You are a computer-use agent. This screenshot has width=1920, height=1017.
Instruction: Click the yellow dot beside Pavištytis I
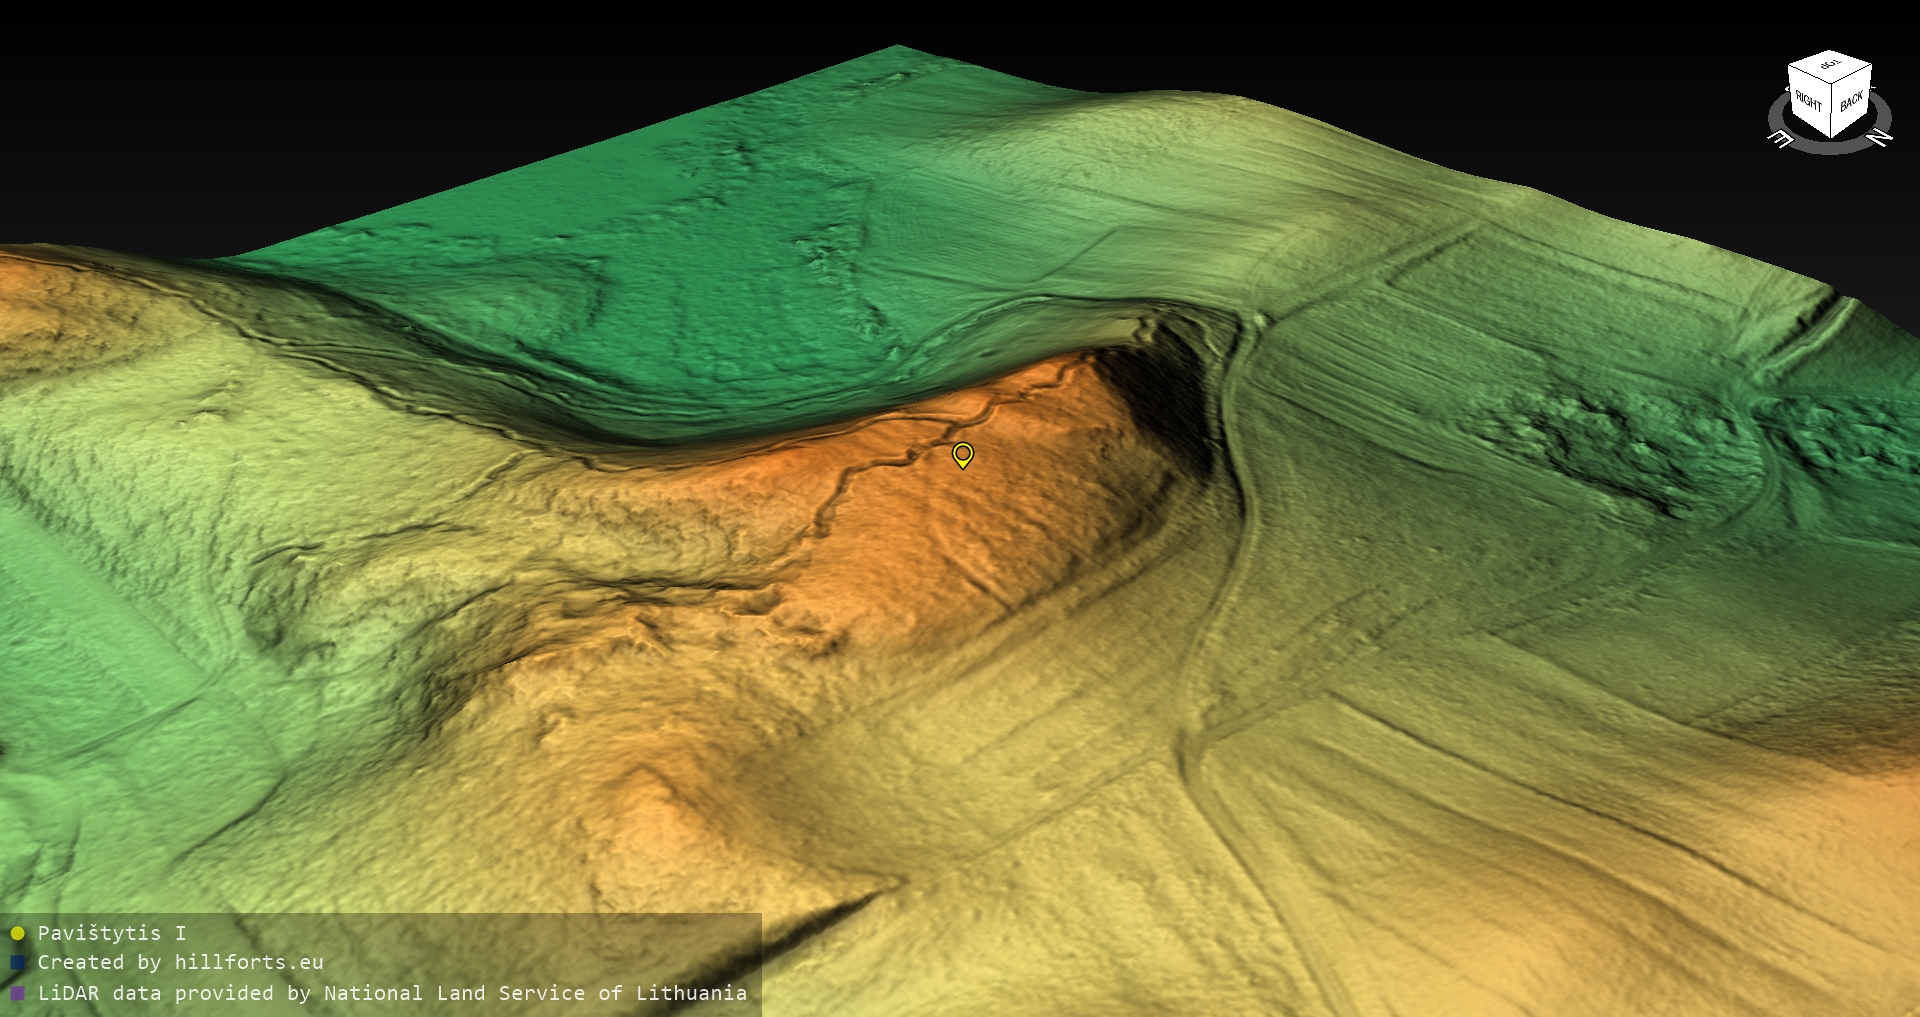(x=17, y=934)
